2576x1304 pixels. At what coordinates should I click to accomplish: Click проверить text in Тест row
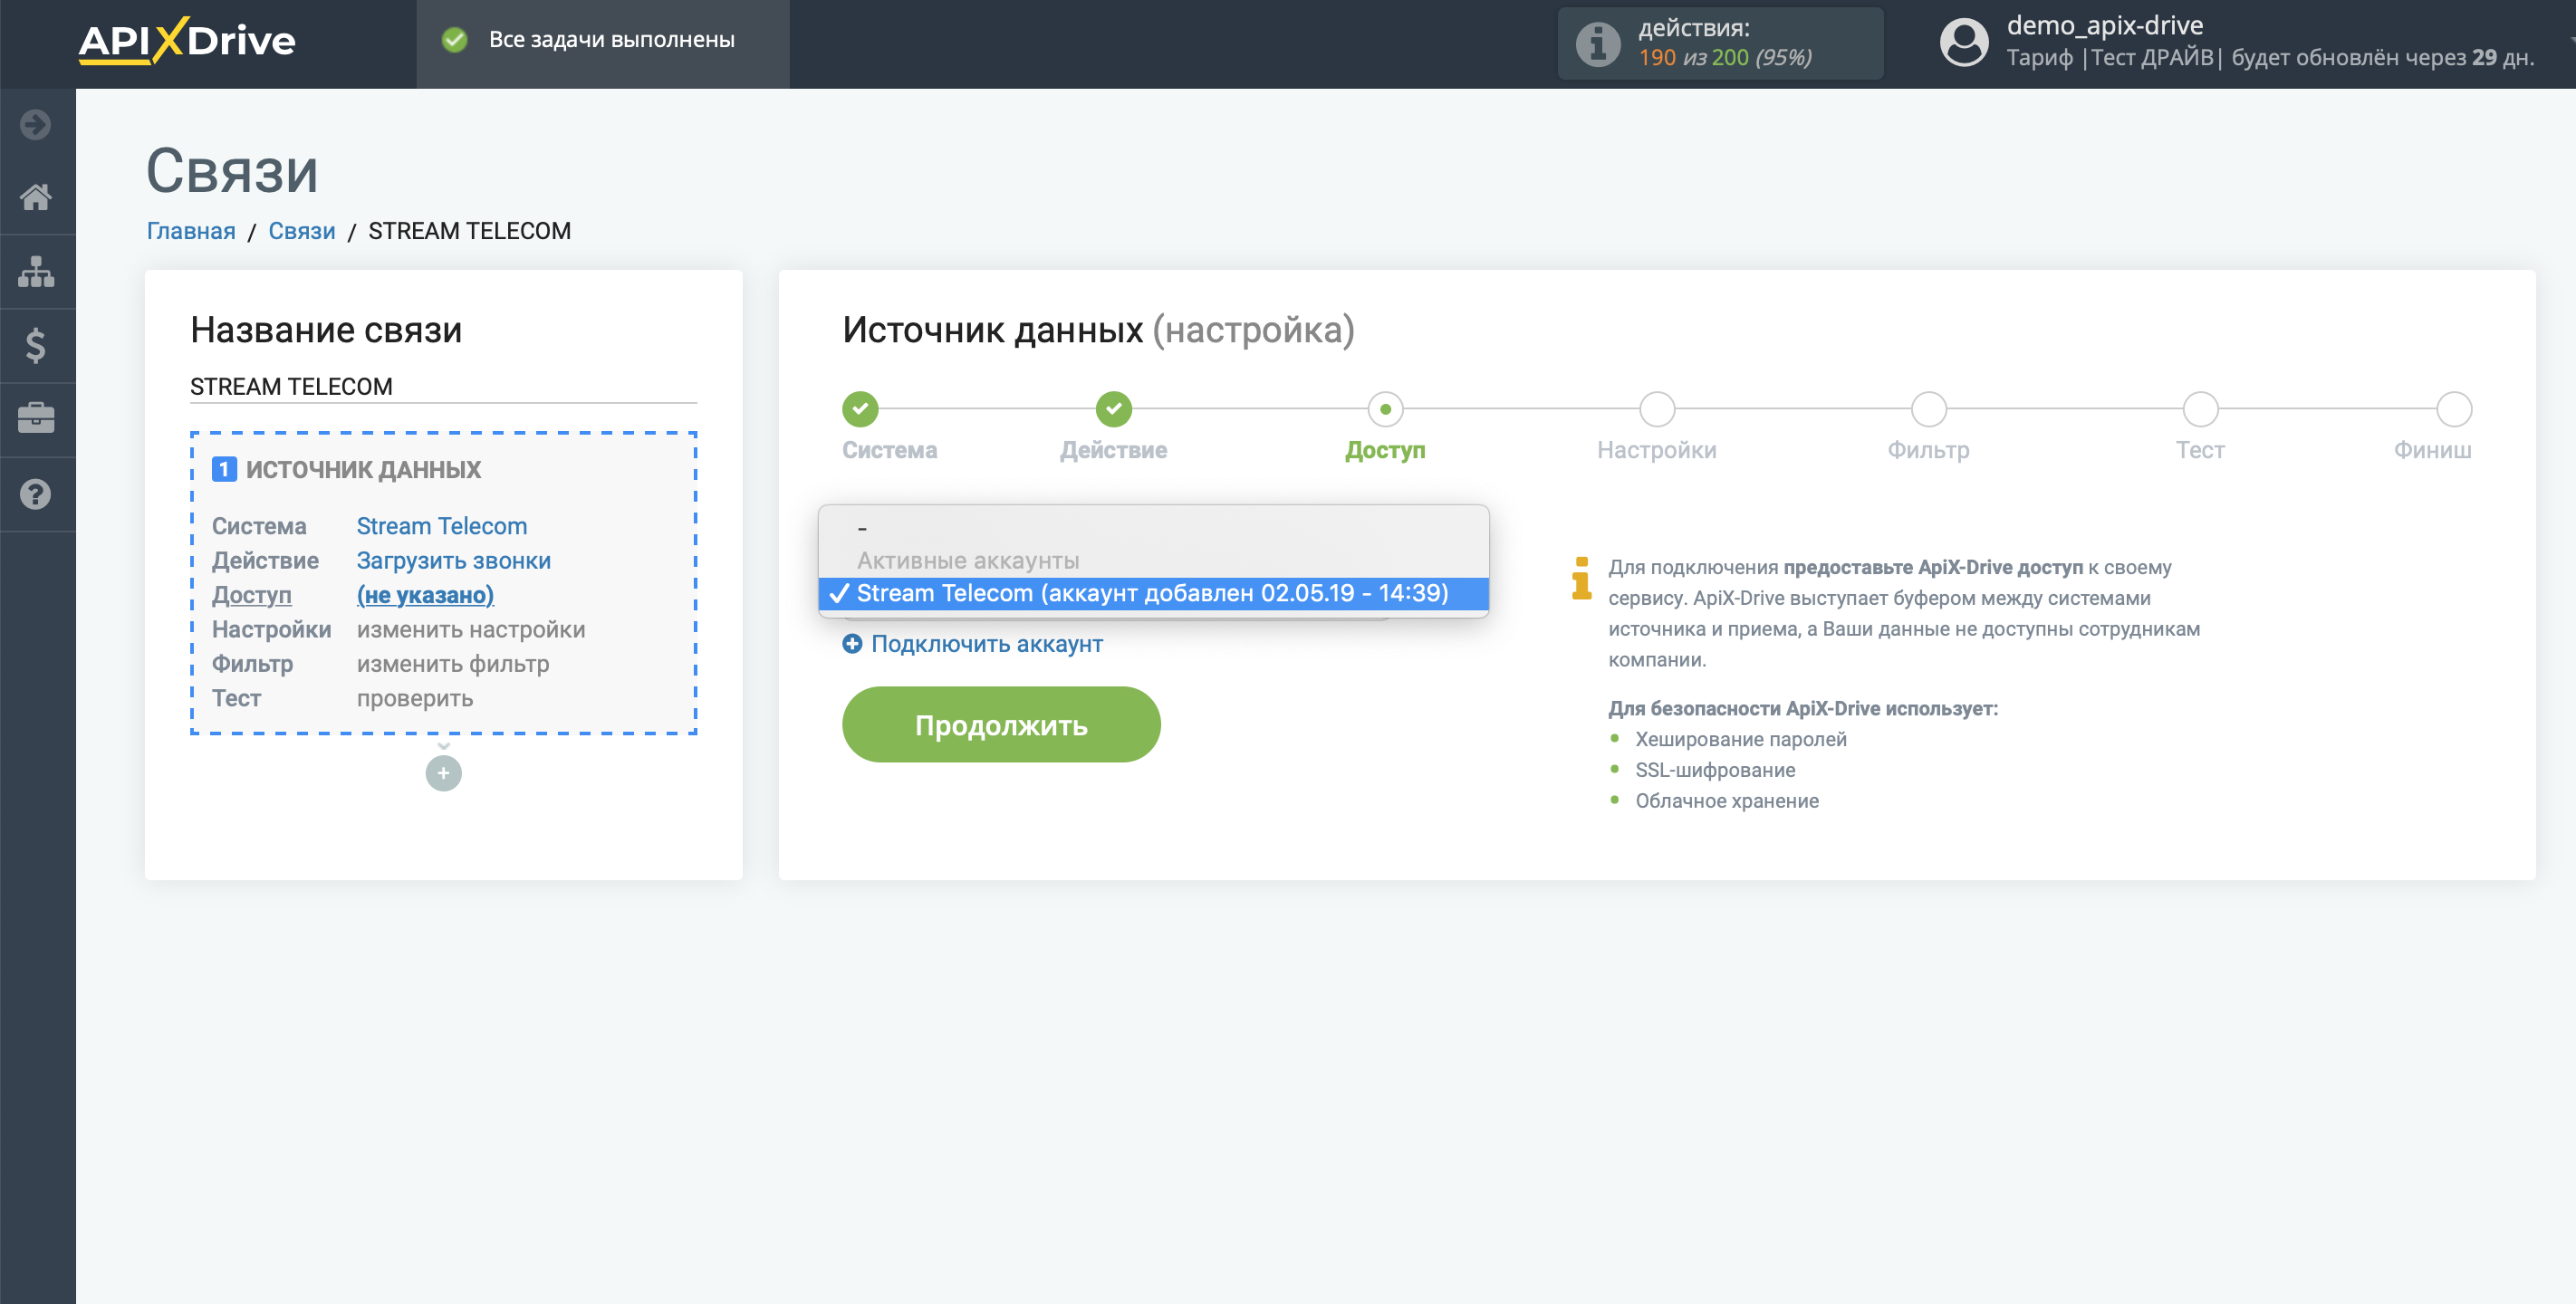[415, 698]
